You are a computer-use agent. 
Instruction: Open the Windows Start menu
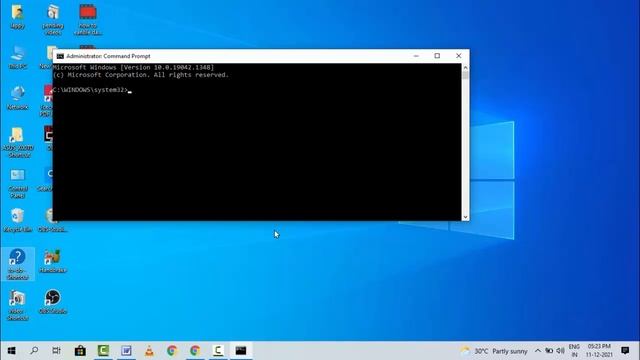click(11, 351)
